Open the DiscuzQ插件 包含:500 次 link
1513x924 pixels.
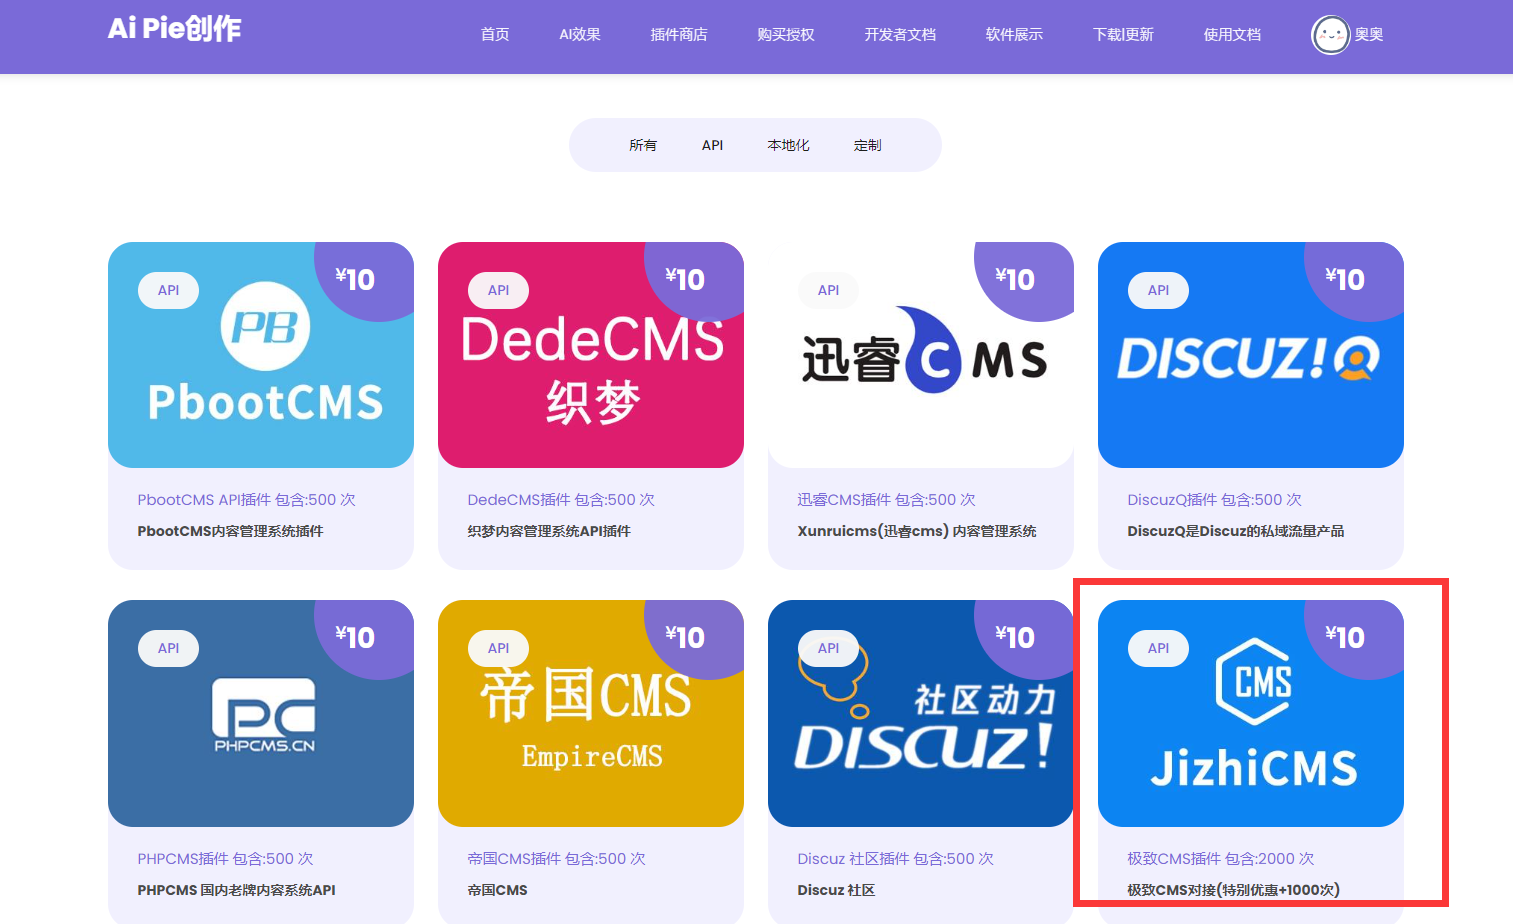click(1214, 500)
